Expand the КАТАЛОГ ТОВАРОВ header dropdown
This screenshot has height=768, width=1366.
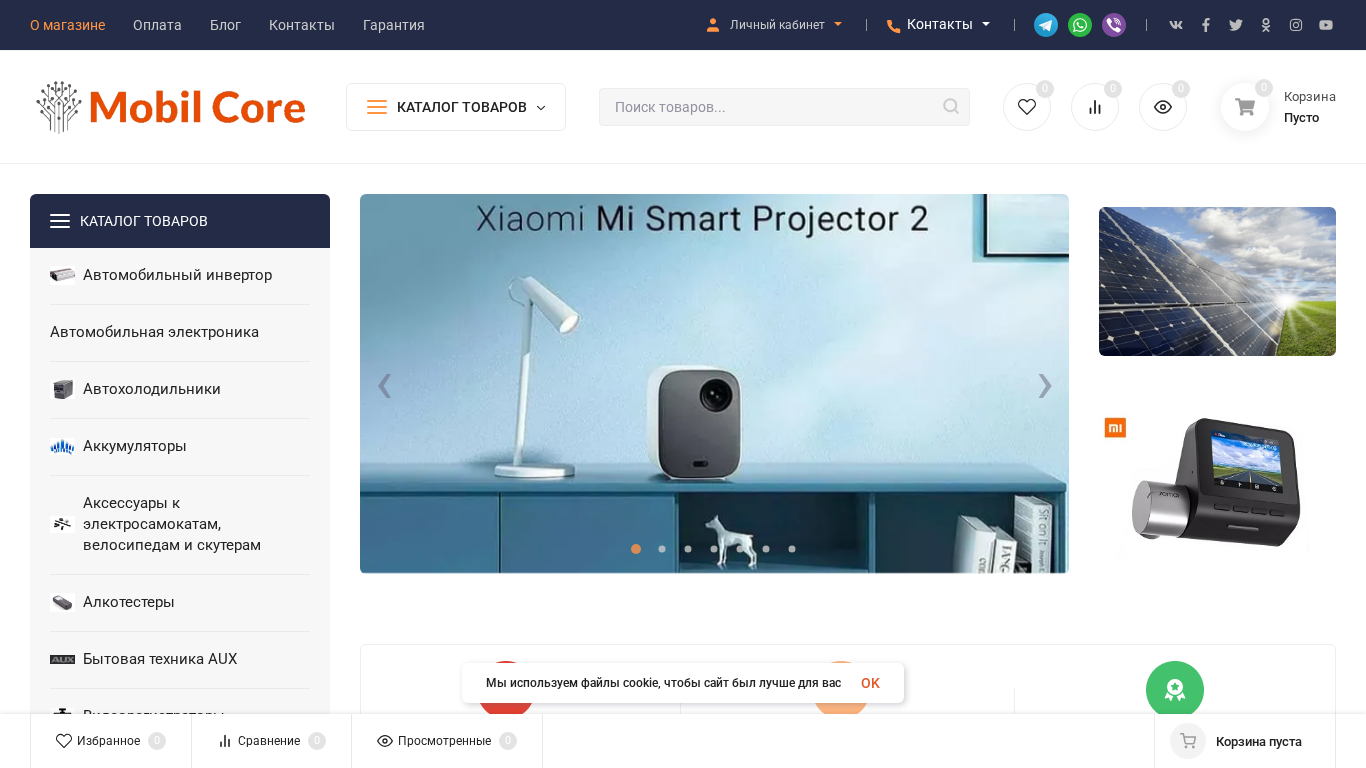tap(456, 107)
